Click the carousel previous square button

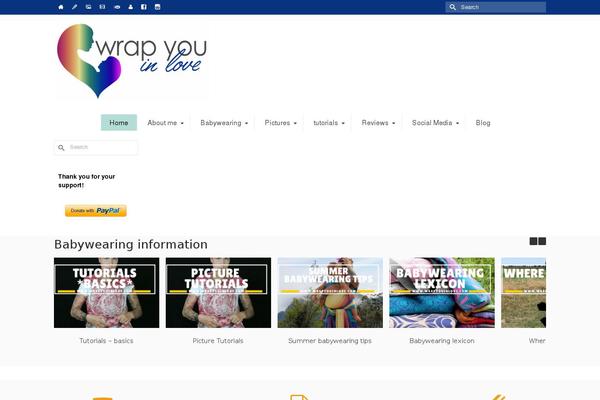coord(533,241)
